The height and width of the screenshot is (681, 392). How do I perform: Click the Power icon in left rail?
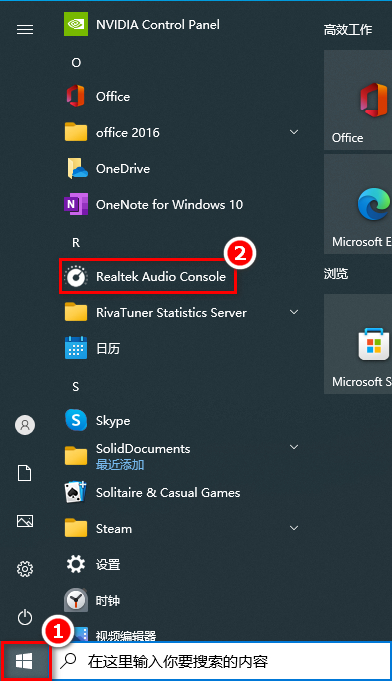pos(25,617)
